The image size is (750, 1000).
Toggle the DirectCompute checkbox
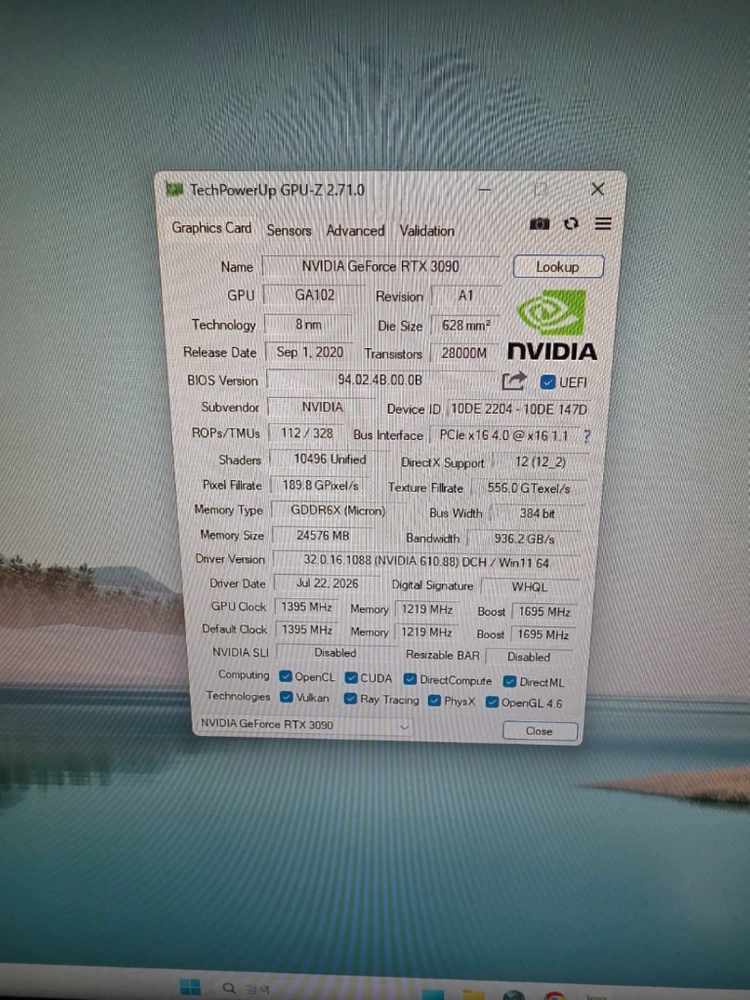tap(410, 680)
